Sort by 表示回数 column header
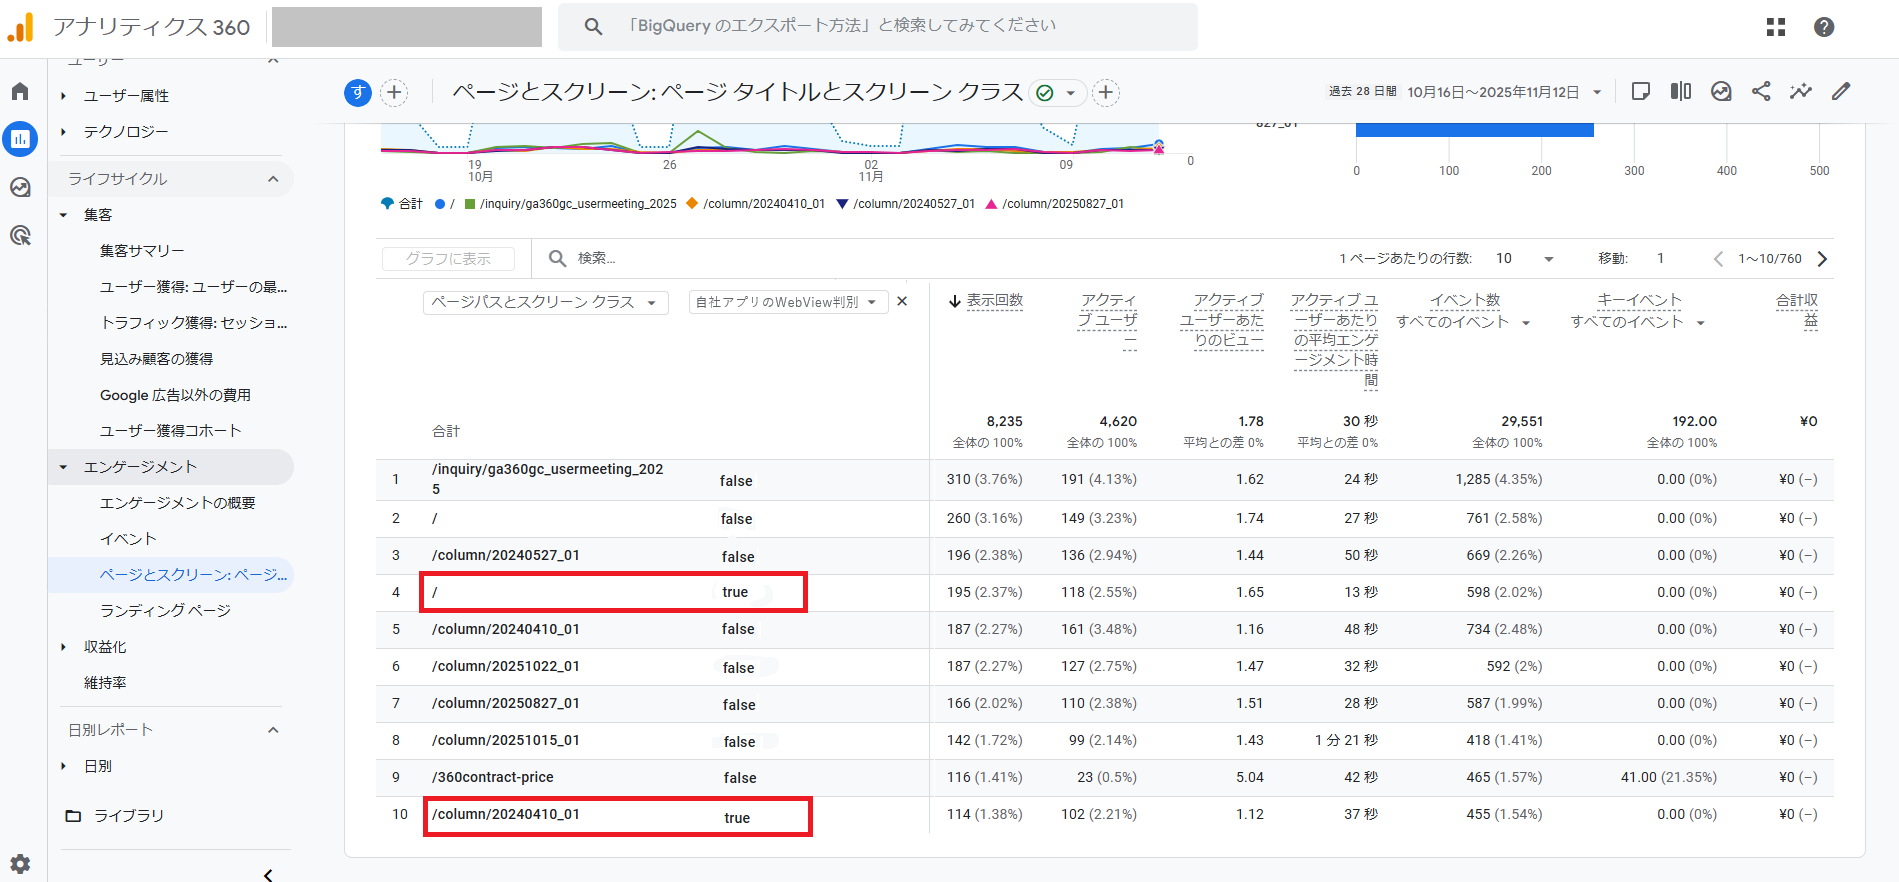1899x882 pixels. (x=994, y=301)
